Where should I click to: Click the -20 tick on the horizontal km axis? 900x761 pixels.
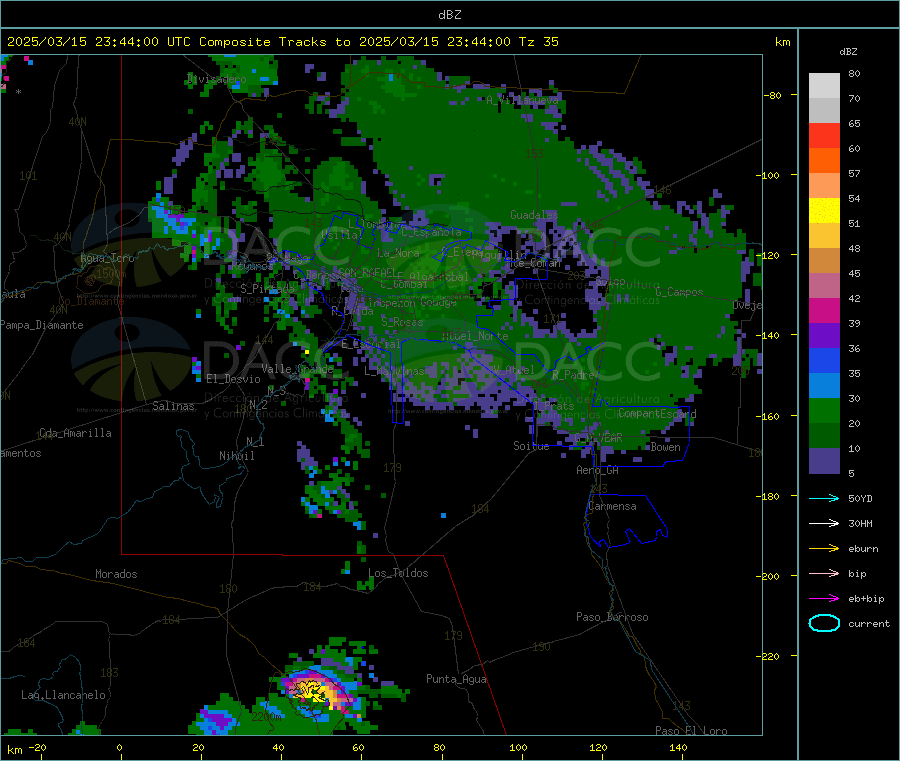(x=37, y=747)
